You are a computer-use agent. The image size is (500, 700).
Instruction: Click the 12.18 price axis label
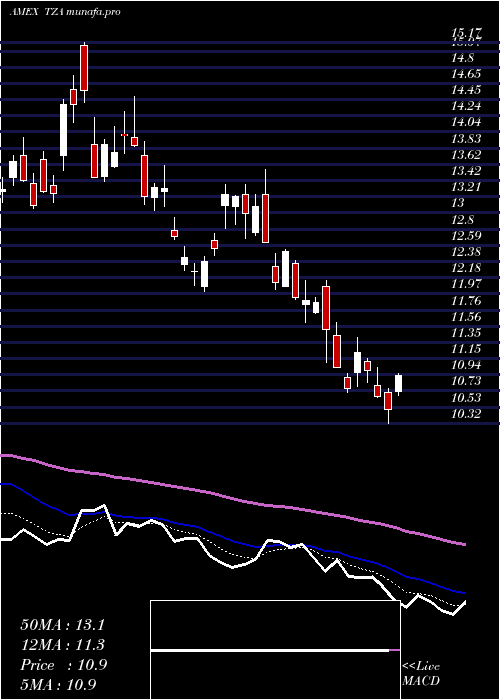pyautogui.click(x=466, y=268)
